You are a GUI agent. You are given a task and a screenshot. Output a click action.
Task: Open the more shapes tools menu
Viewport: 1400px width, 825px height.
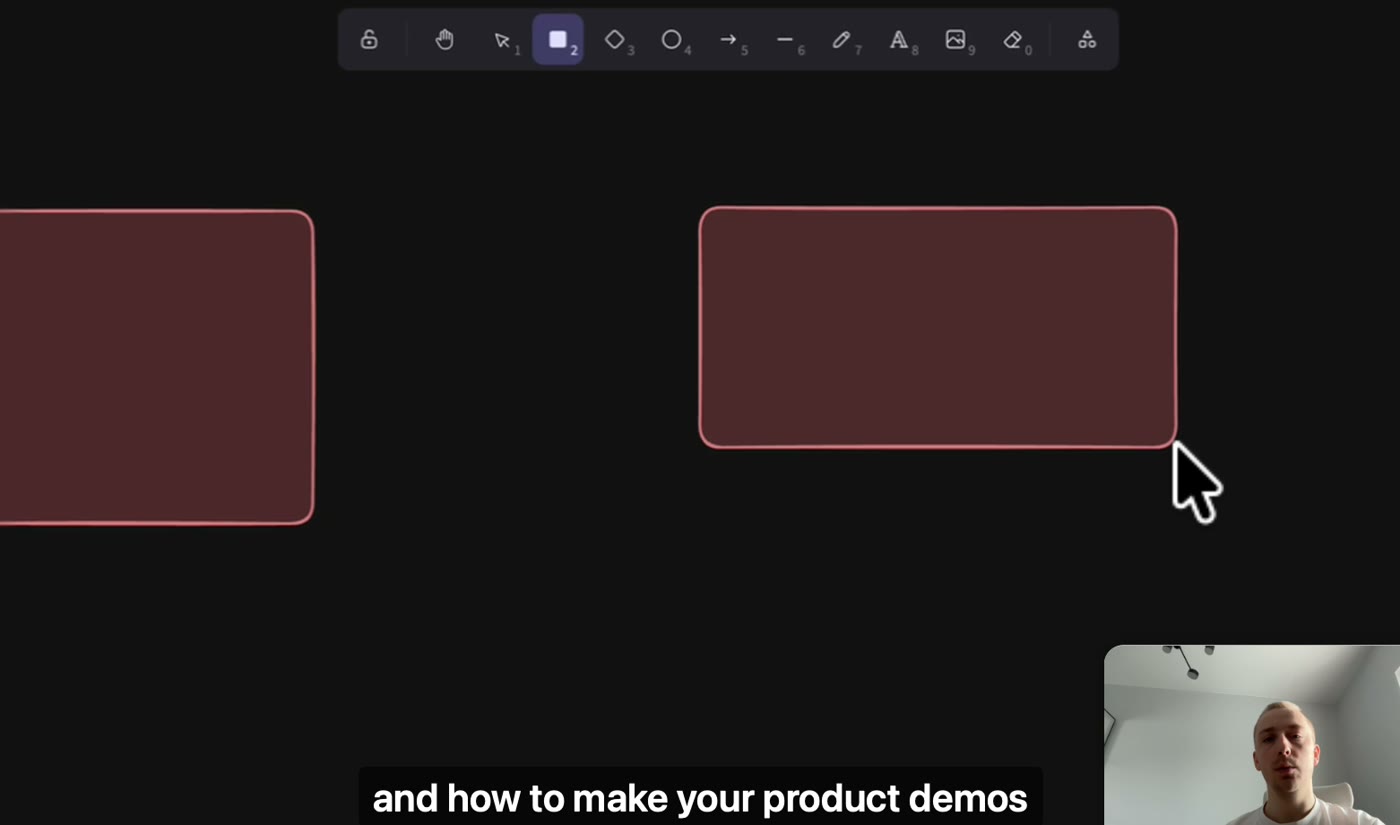click(x=1087, y=40)
